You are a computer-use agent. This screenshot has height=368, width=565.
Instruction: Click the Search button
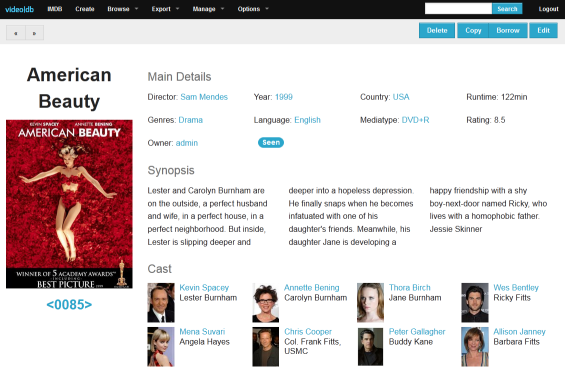[x=507, y=9]
